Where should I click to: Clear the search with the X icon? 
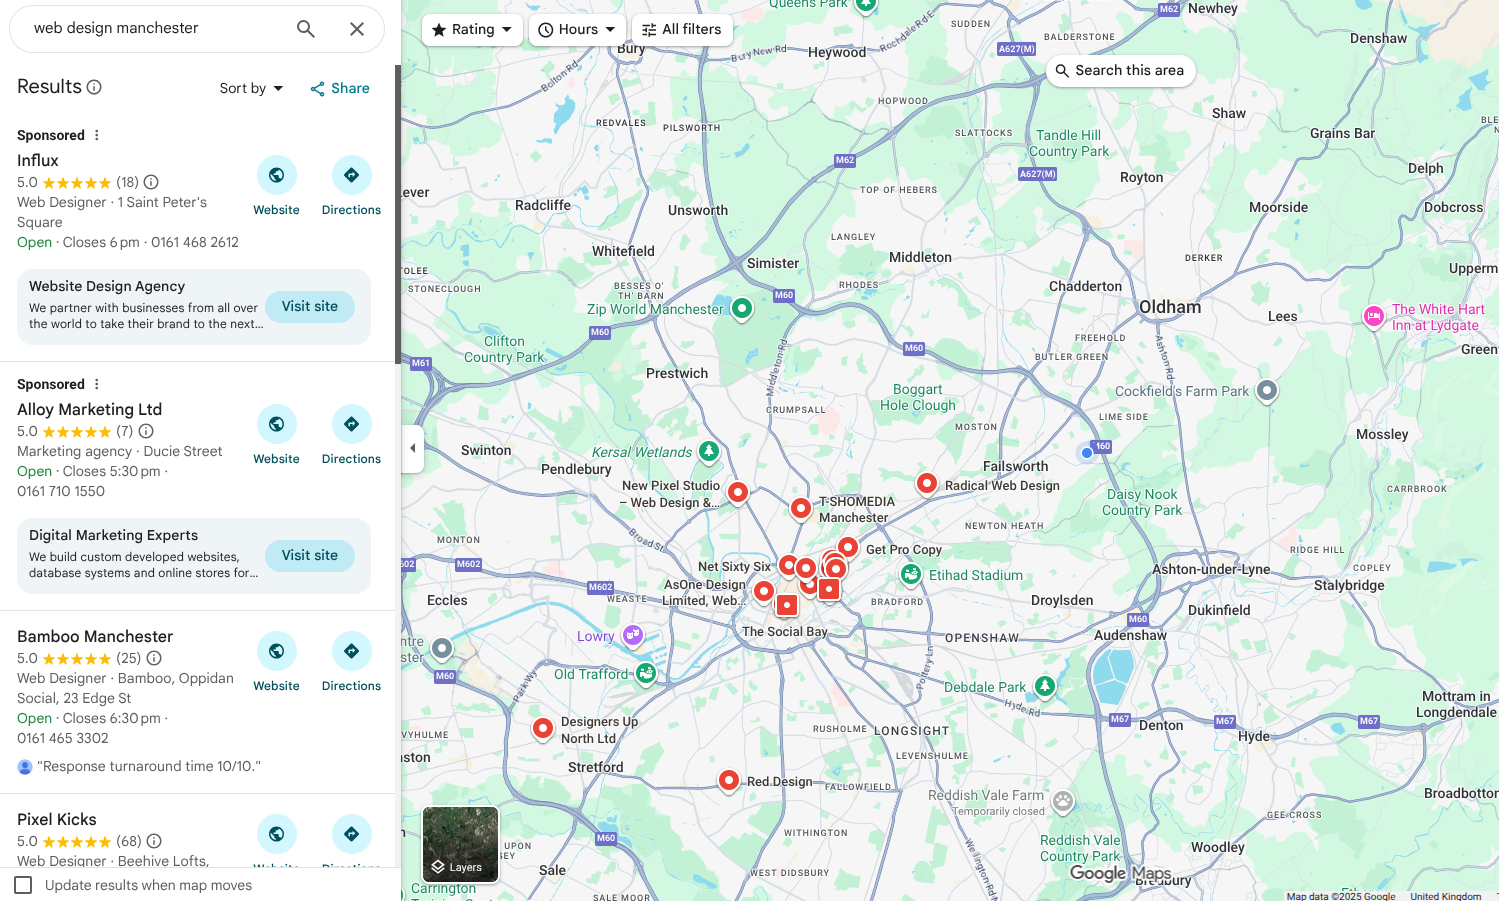[x=357, y=29]
